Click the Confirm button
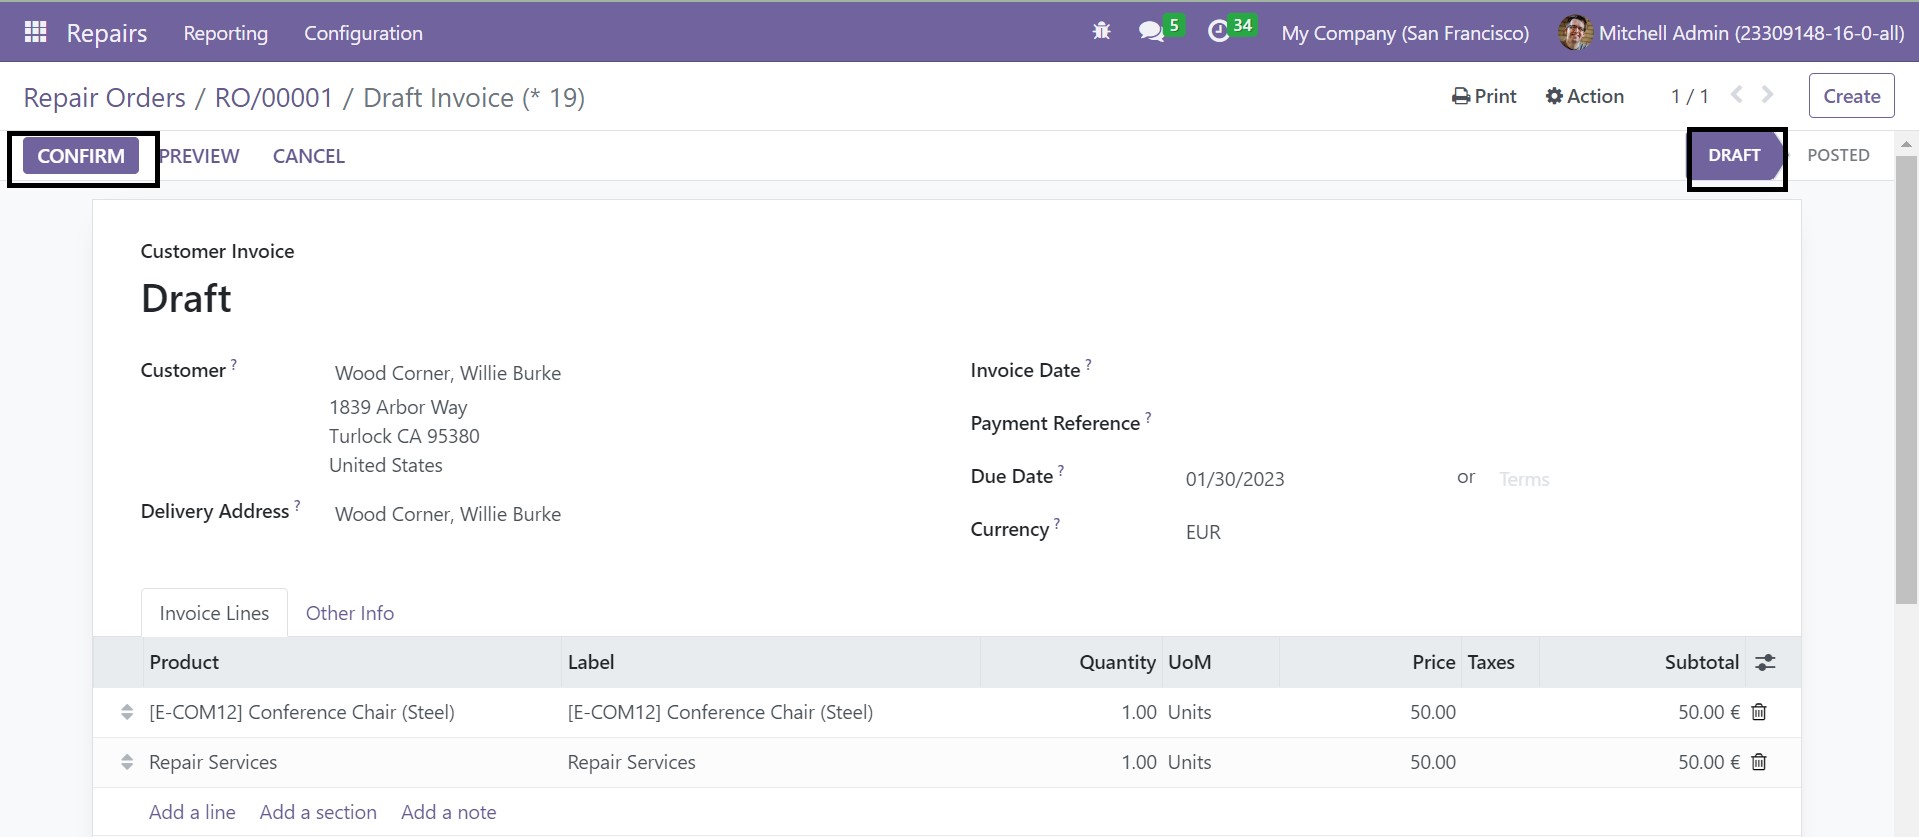This screenshot has height=837, width=1919. 81,156
